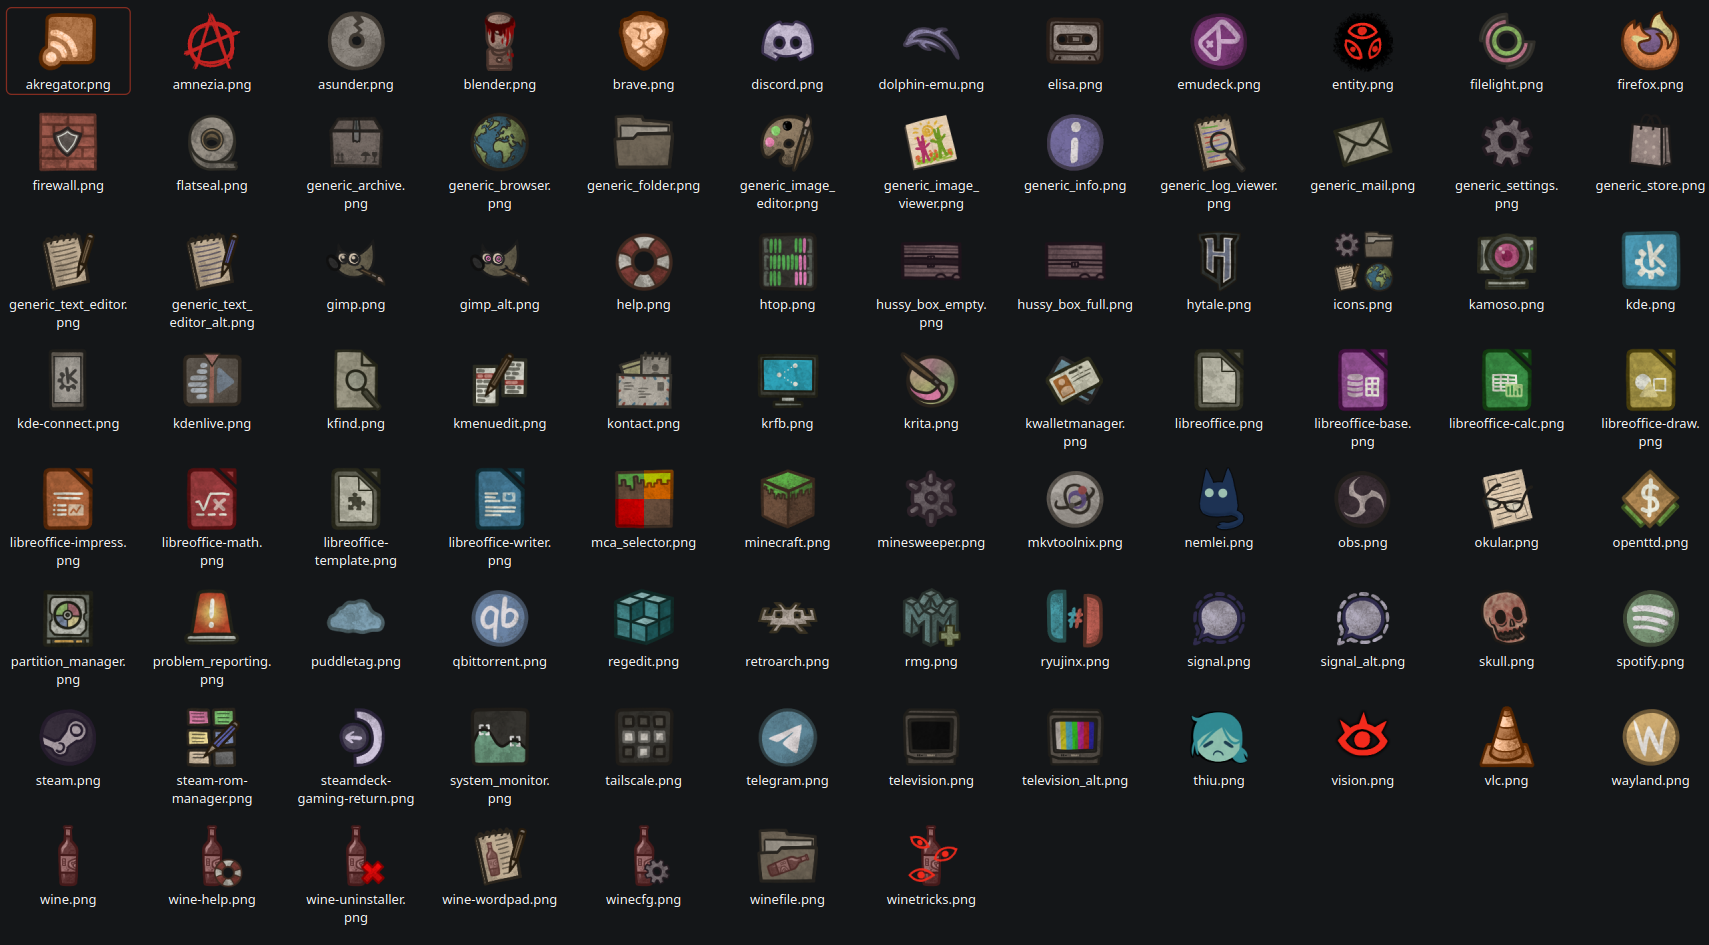Click the htop meter bars icon
This screenshot has width=1709, height=945.
(x=788, y=261)
